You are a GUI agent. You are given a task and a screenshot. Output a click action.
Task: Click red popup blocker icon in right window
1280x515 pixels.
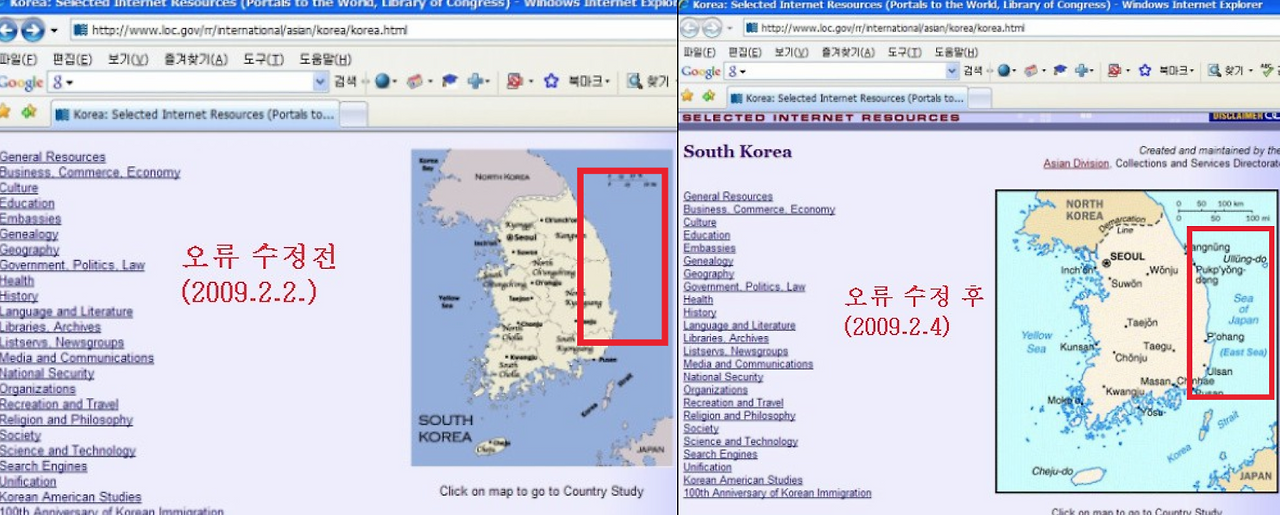tap(1113, 71)
